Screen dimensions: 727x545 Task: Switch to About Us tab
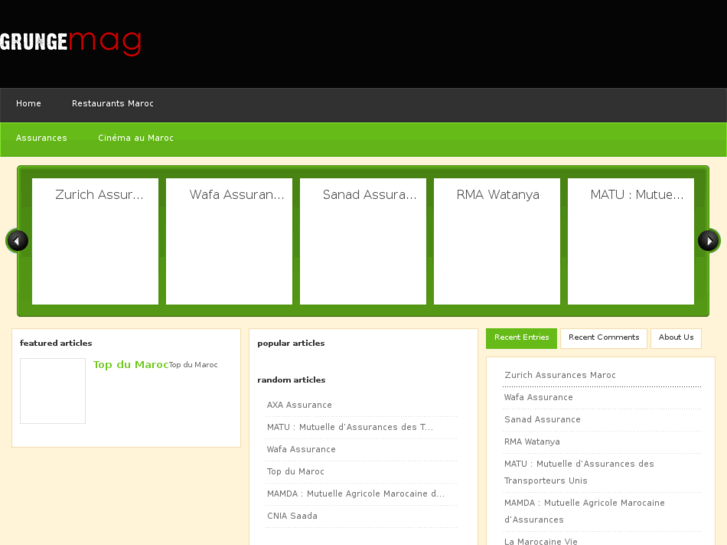676,338
